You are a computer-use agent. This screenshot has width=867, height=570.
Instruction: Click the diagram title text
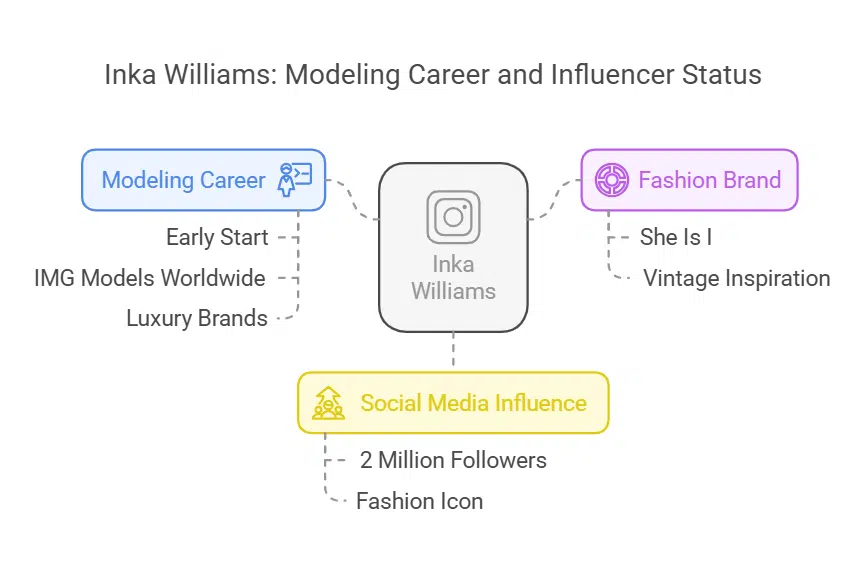point(433,75)
